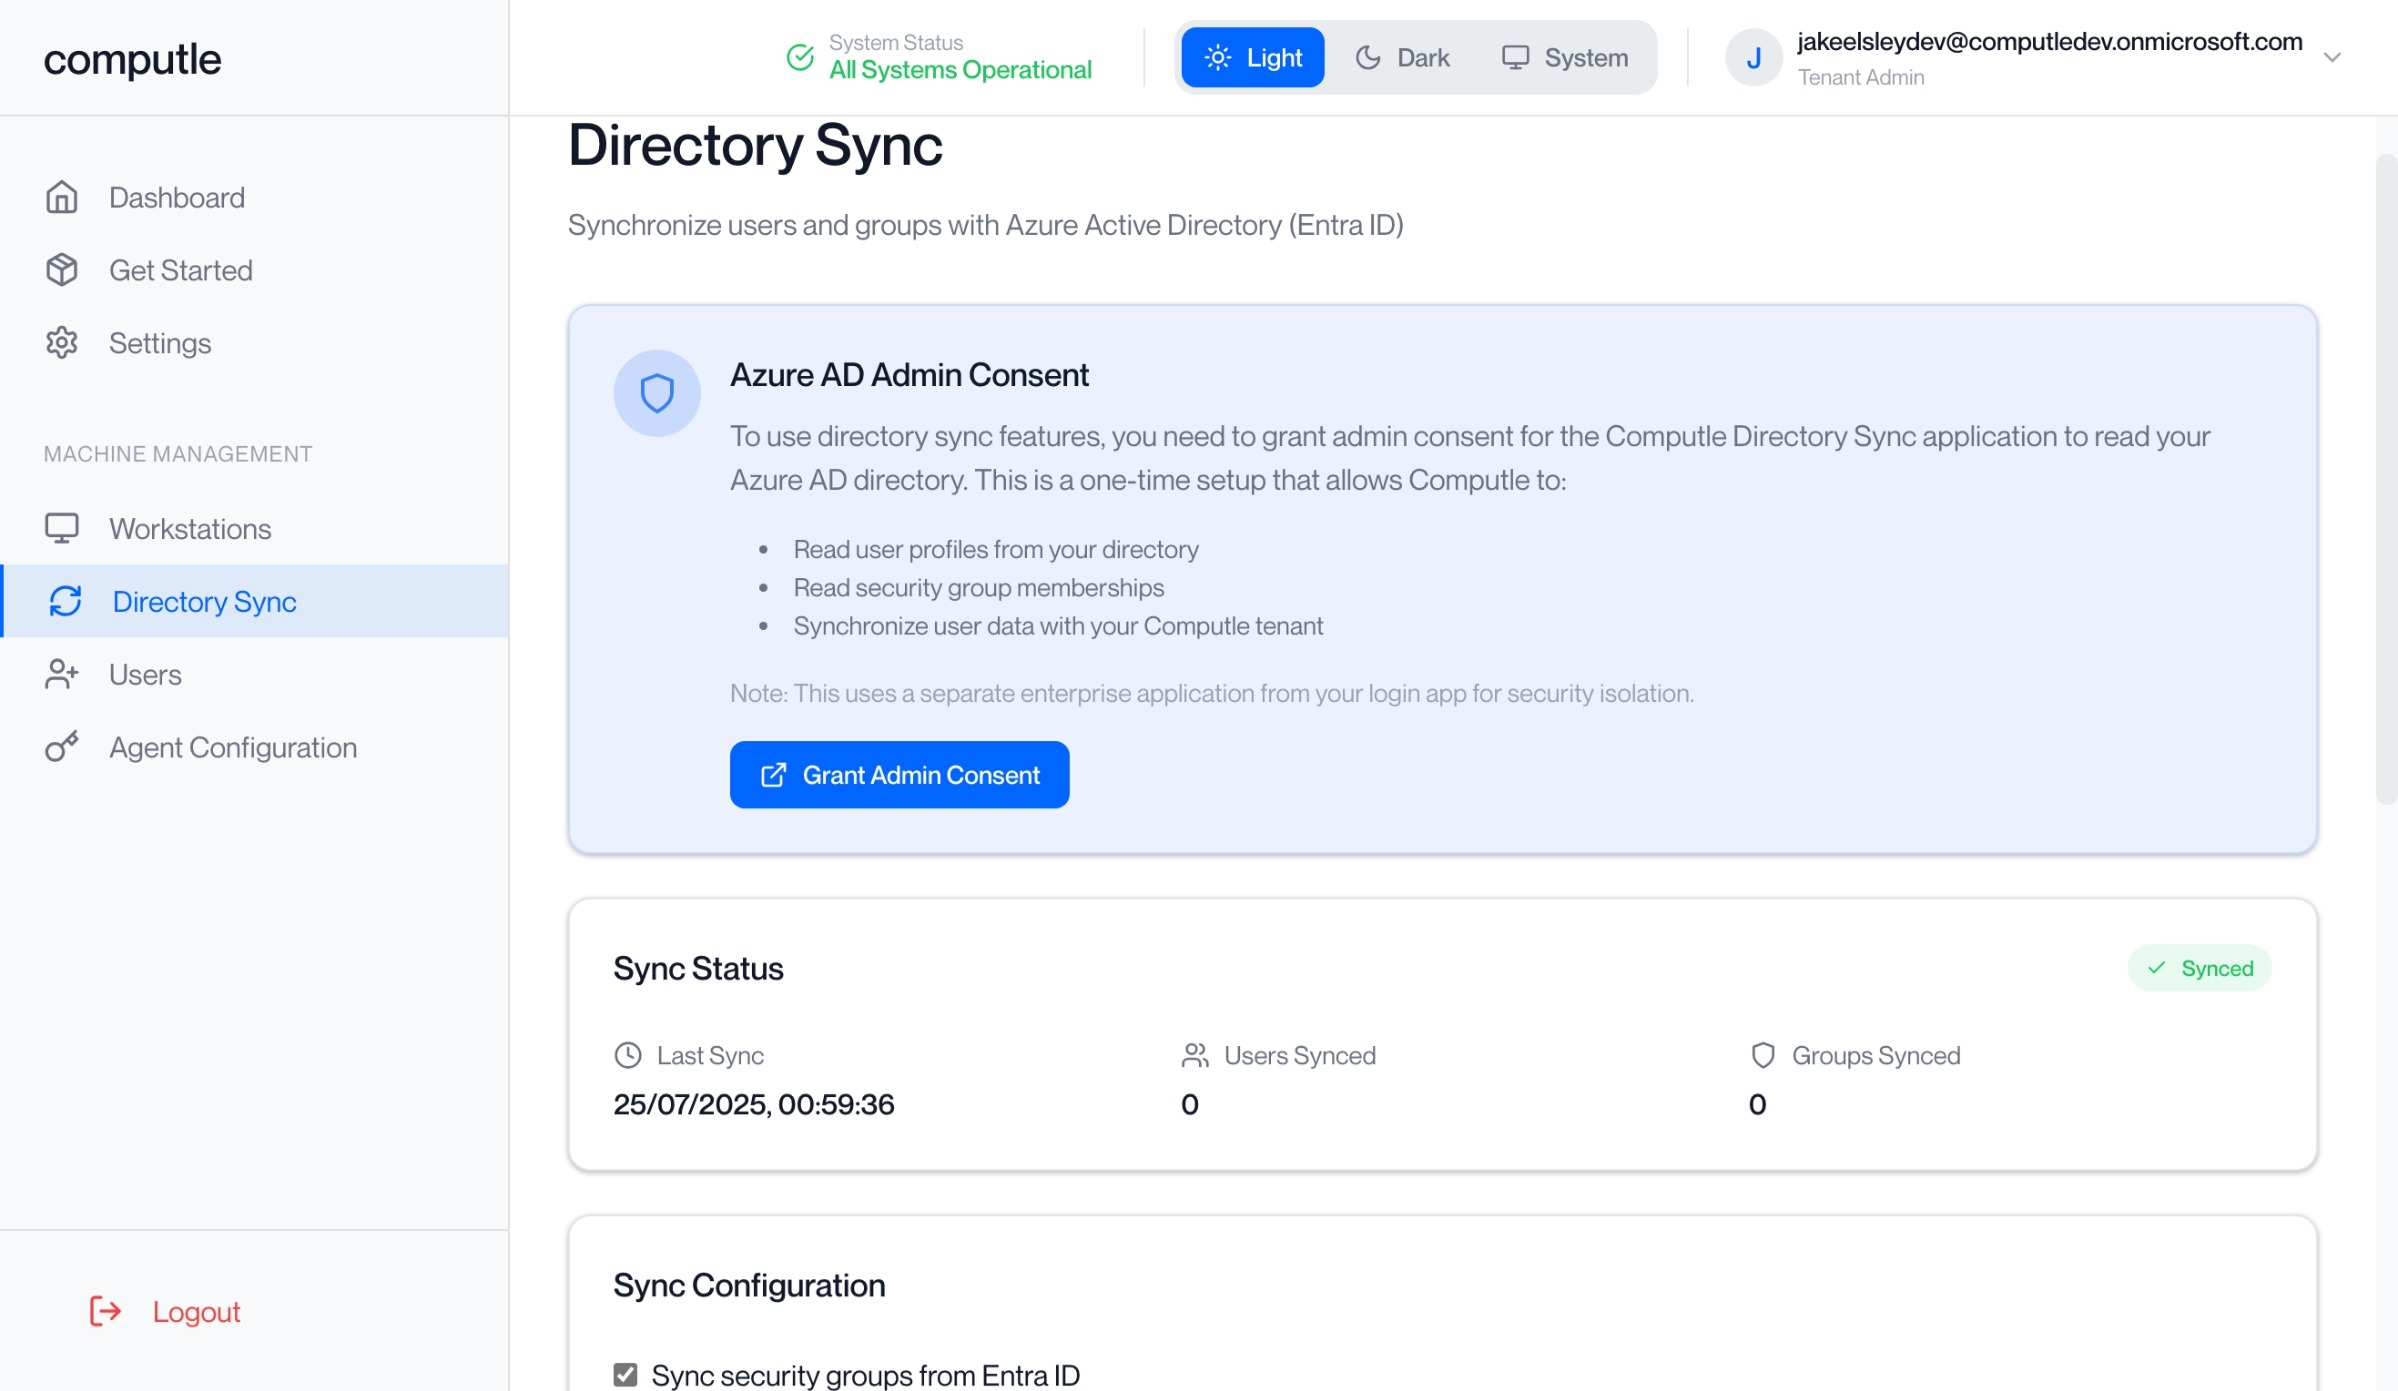Click the Settings gear icon
Image resolution: width=2398 pixels, height=1391 pixels.
click(x=61, y=343)
